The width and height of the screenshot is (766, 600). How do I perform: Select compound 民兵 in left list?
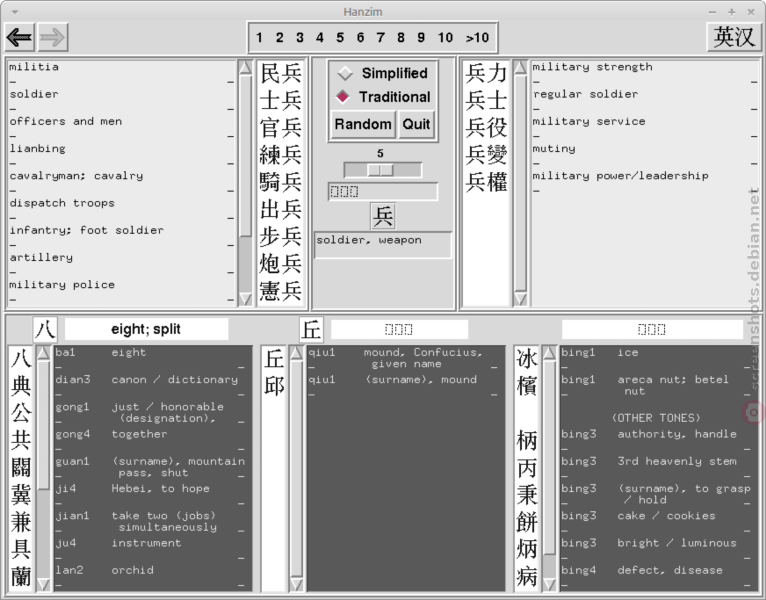coord(281,73)
